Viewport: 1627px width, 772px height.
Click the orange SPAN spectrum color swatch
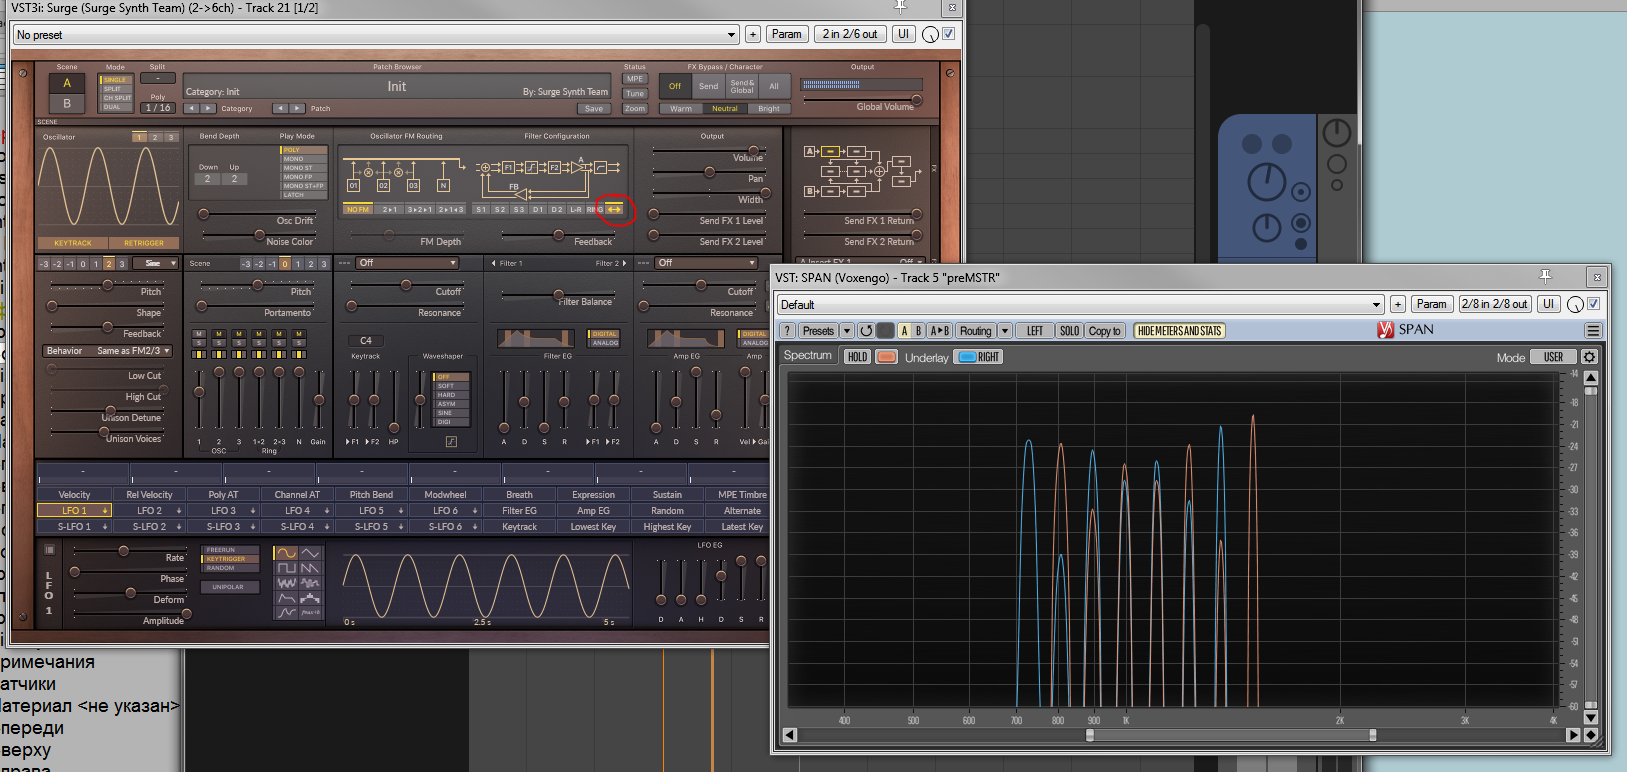[886, 357]
